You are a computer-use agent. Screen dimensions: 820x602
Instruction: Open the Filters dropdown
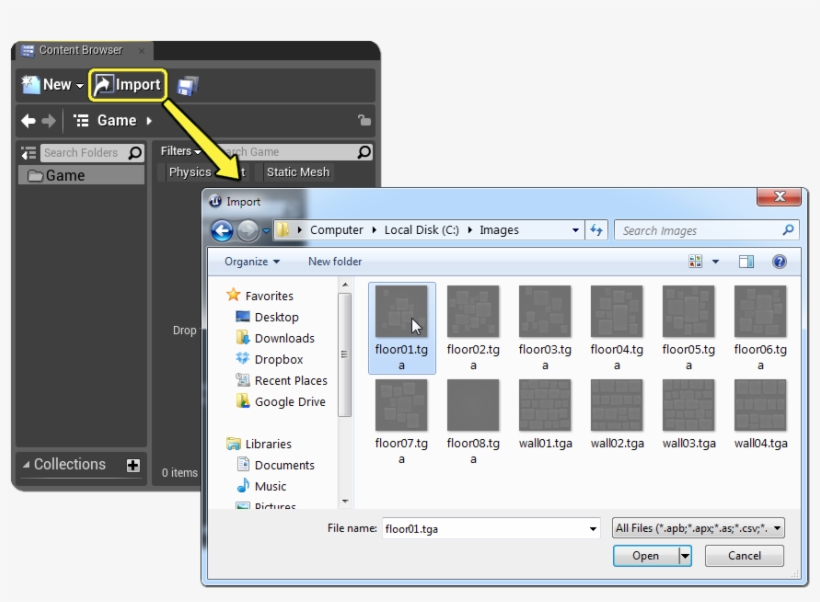pos(178,151)
